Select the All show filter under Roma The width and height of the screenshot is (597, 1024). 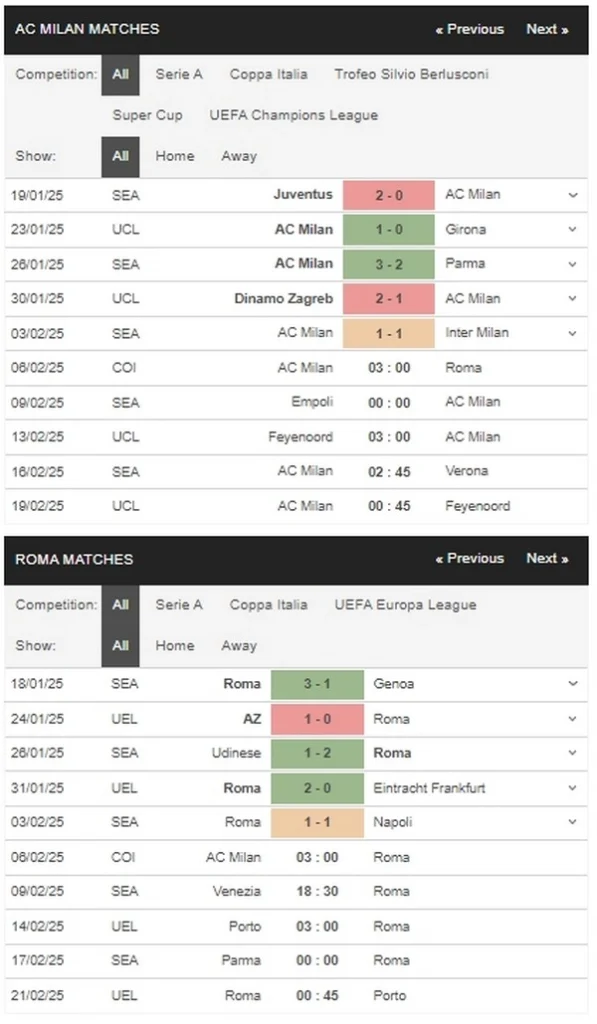(x=120, y=646)
